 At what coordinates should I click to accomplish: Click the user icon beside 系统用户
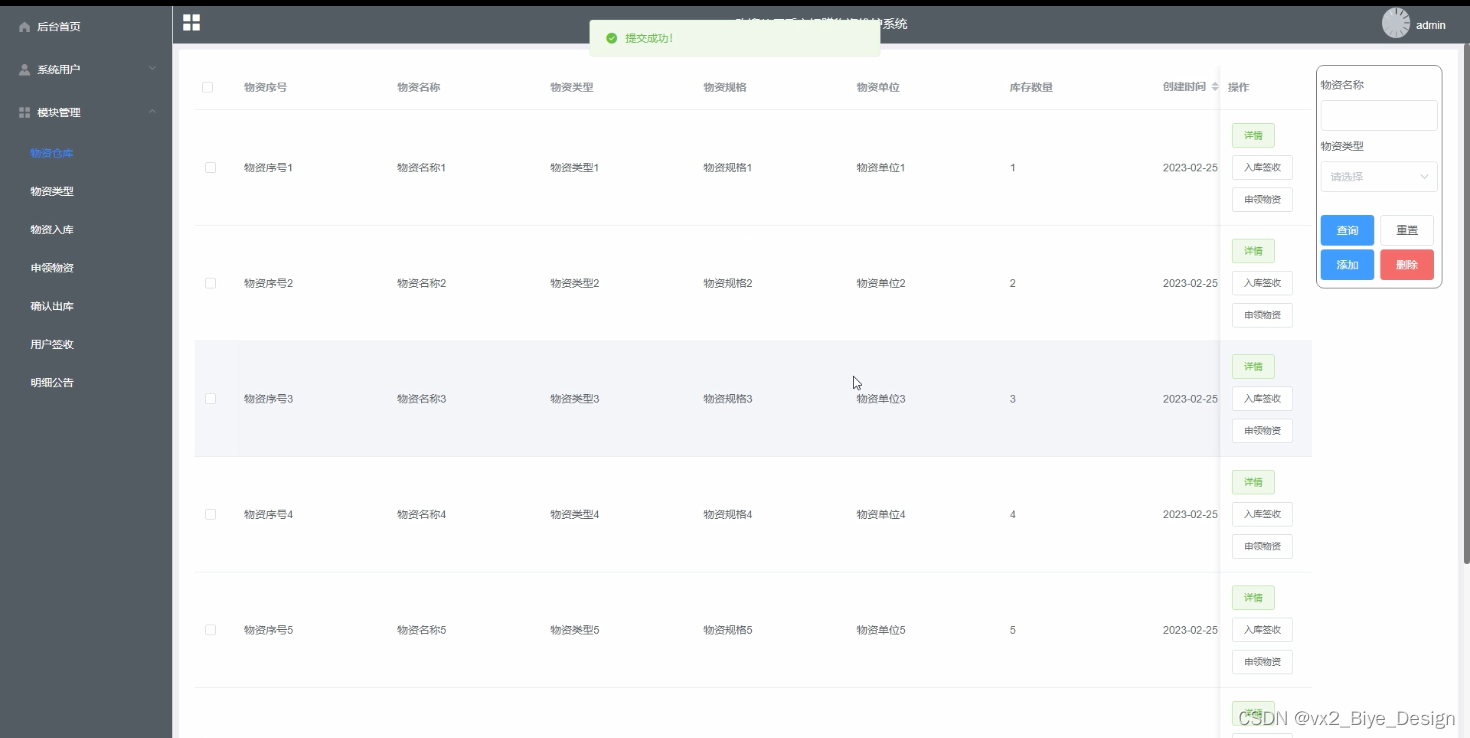(x=25, y=70)
